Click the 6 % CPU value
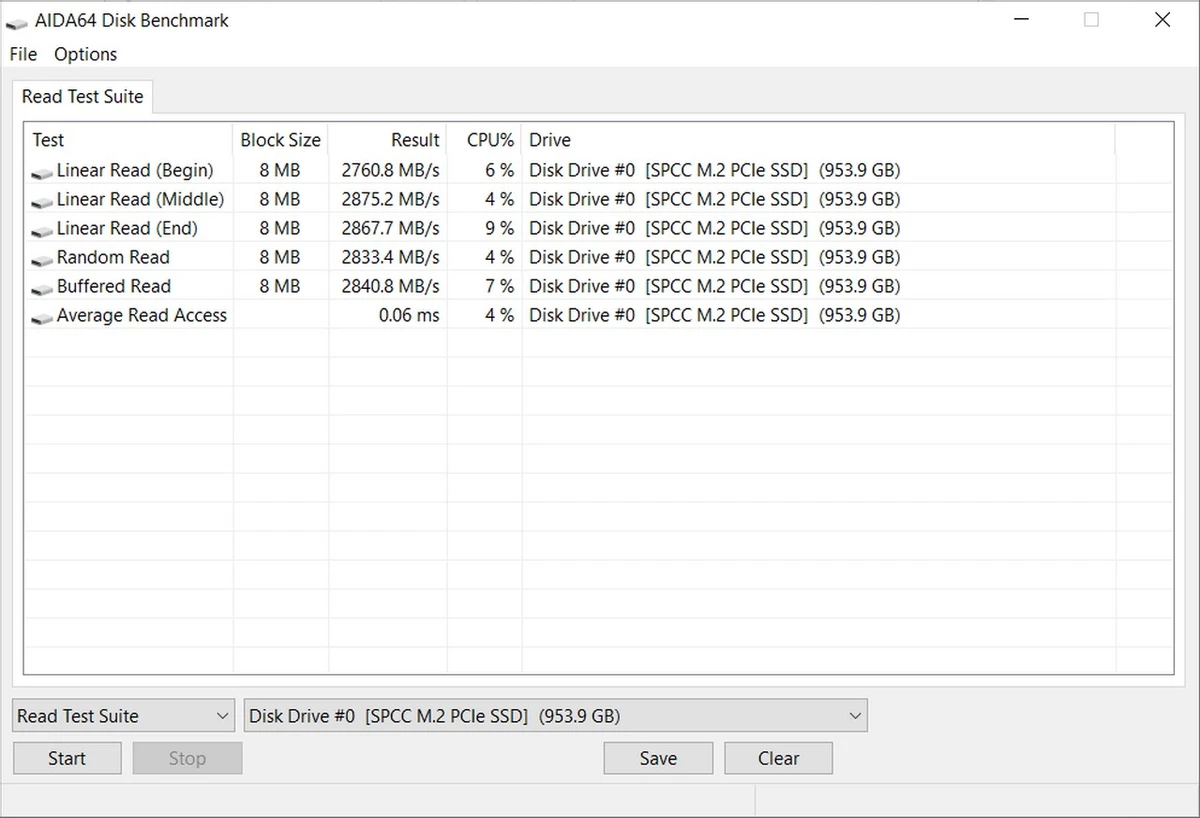This screenshot has width=1200, height=818. tap(500, 170)
